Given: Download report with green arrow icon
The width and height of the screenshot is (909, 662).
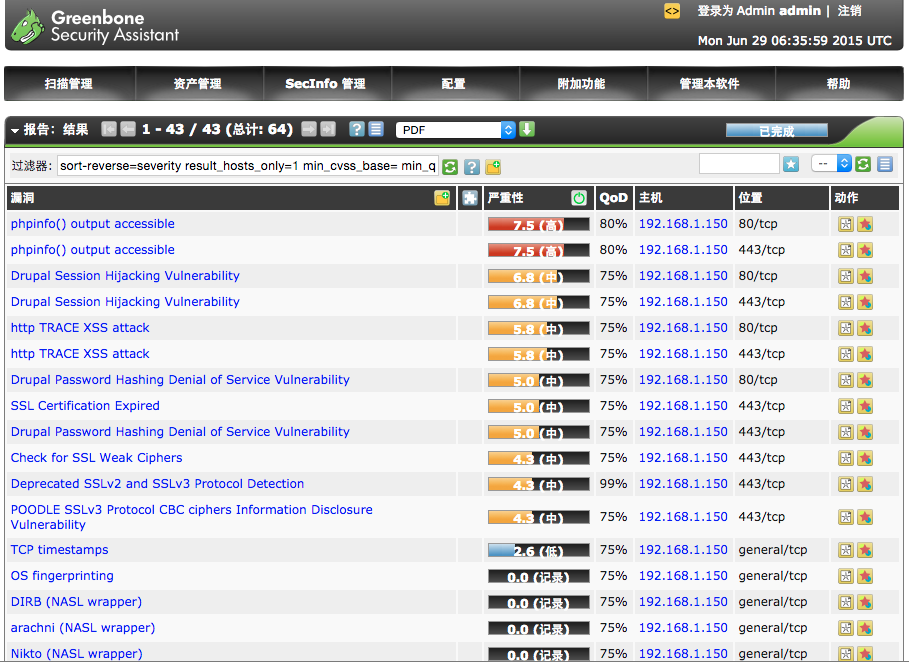Looking at the screenshot, I should click(x=526, y=129).
